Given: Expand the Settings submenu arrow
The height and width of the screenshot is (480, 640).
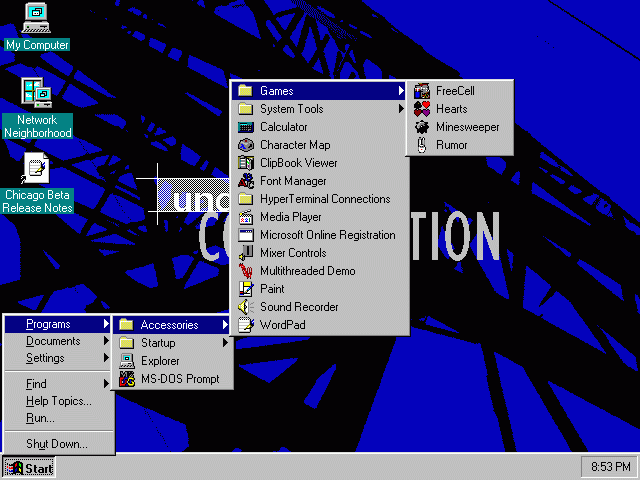Looking at the screenshot, I should tap(106, 358).
